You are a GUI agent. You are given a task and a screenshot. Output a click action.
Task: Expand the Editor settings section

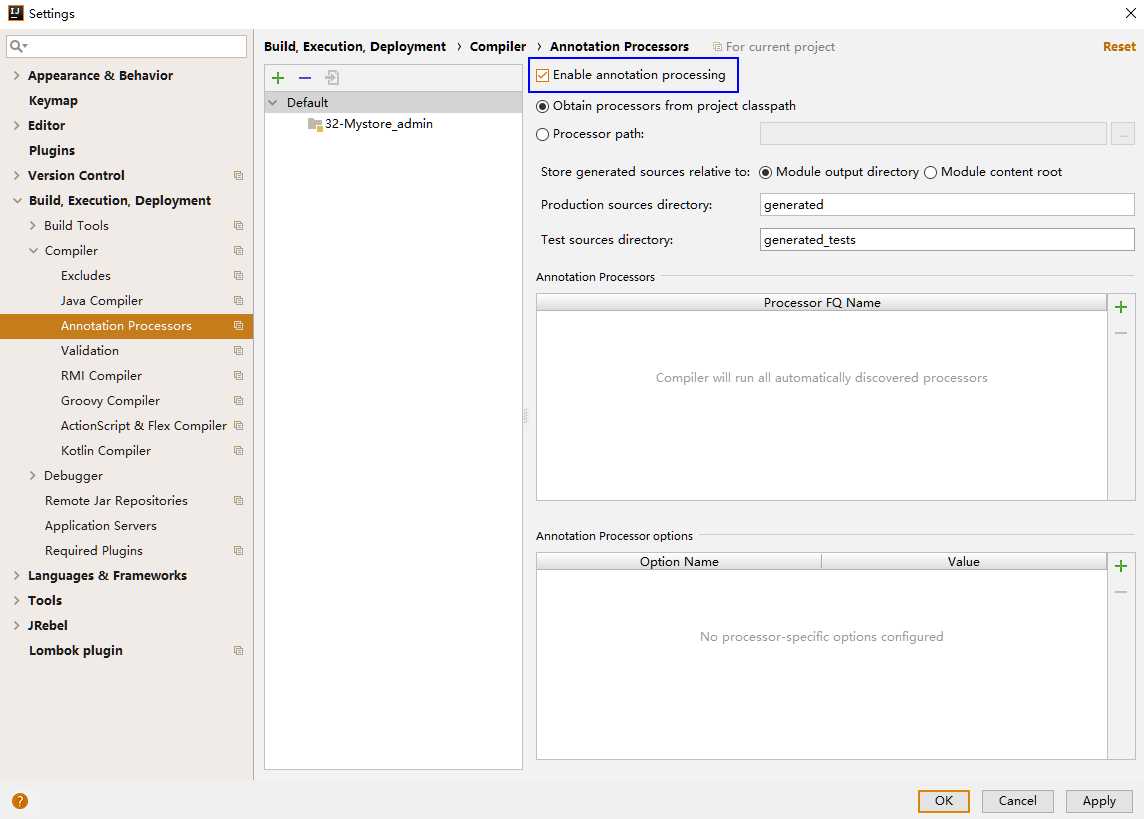[16, 125]
